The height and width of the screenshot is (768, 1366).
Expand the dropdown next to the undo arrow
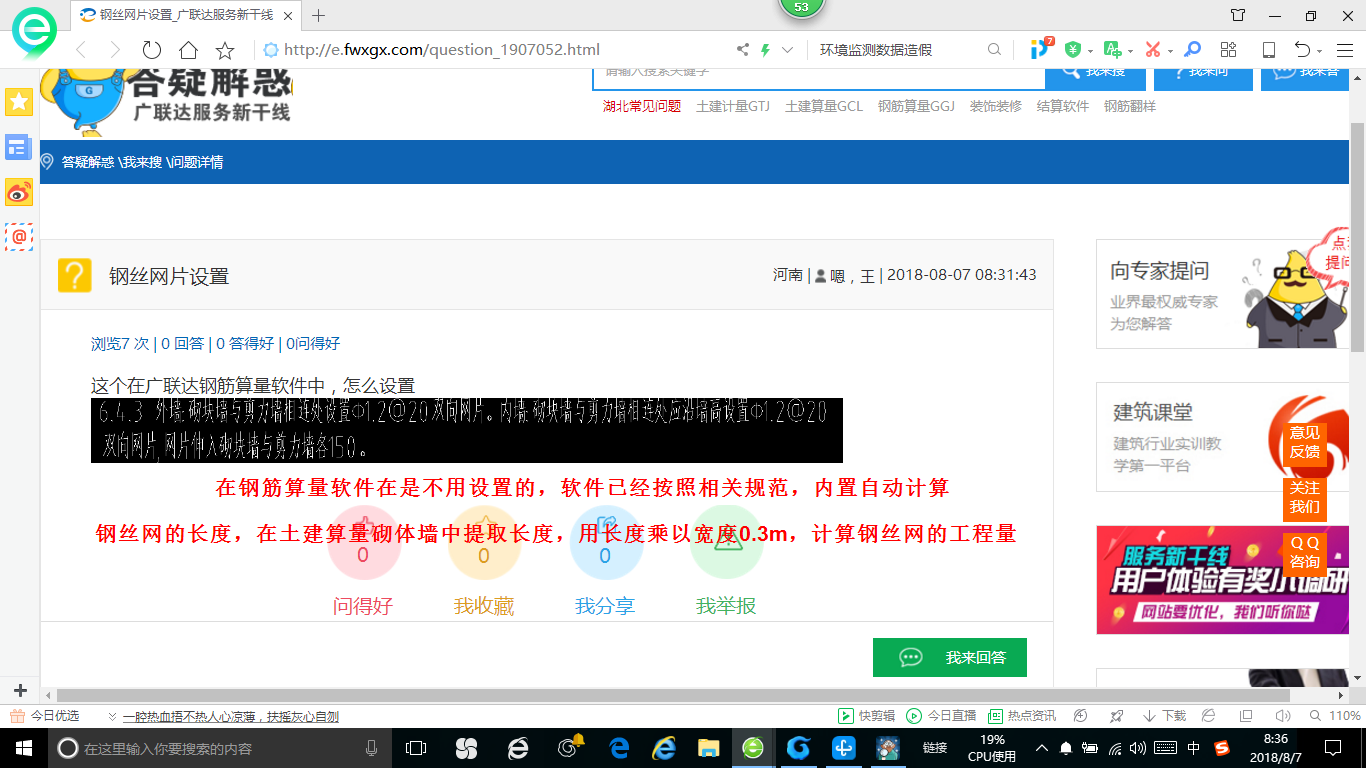(x=1319, y=51)
